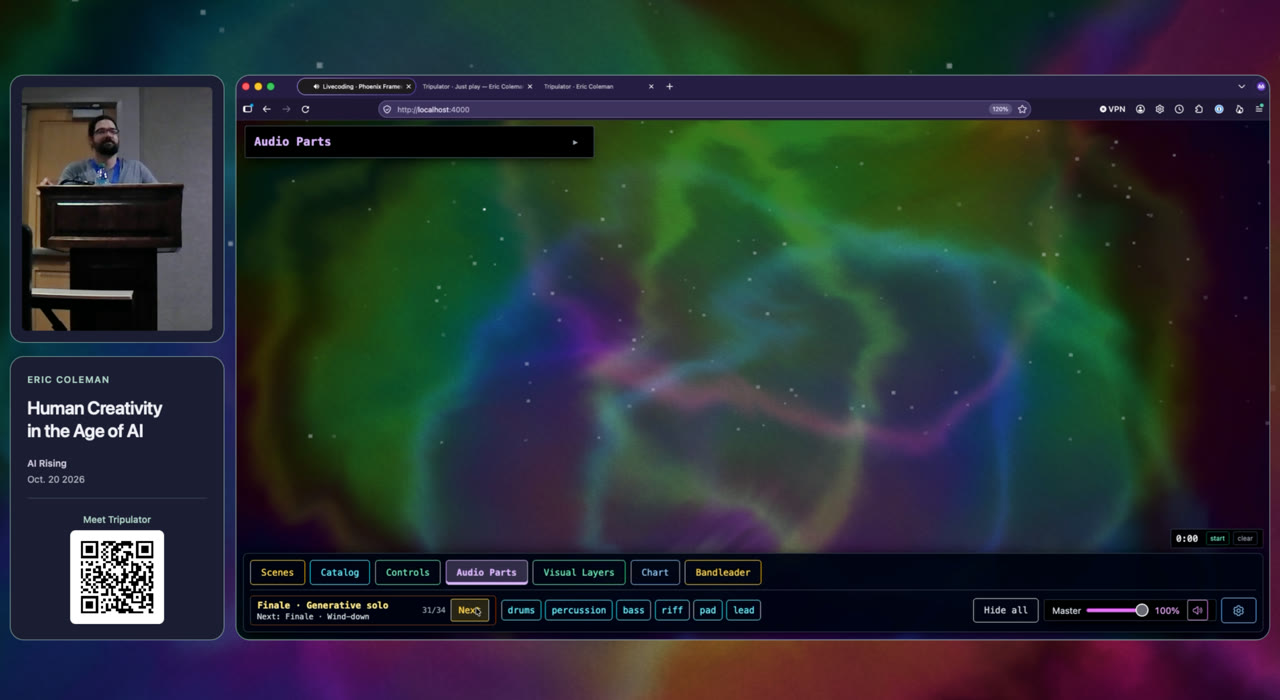Open the VPN toolbar control
The width and height of the screenshot is (1280, 700).
1113,109
